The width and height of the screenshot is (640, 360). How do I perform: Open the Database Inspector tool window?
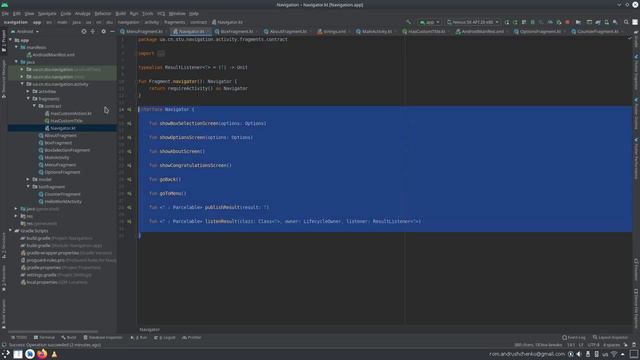(x=103, y=338)
